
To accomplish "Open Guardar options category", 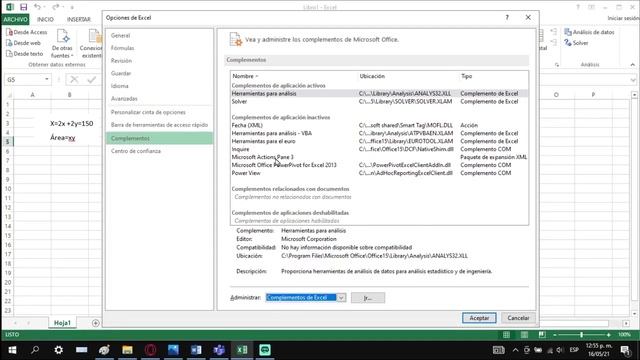I will pyautogui.click(x=159, y=73).
